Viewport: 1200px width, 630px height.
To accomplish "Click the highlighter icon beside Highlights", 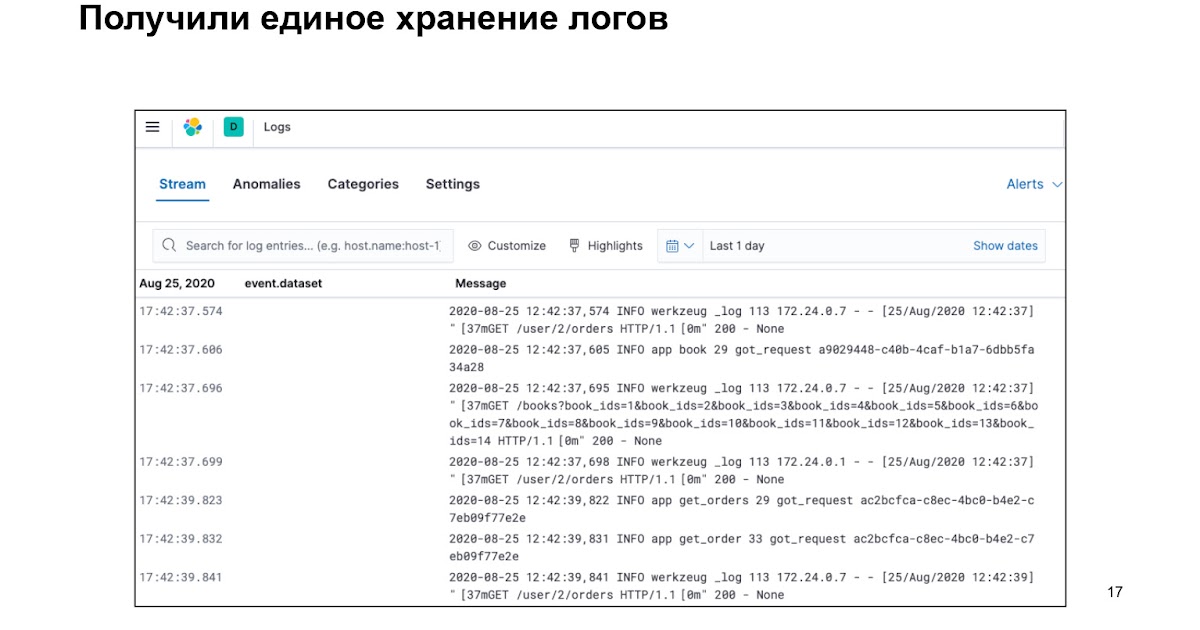I will coord(575,246).
